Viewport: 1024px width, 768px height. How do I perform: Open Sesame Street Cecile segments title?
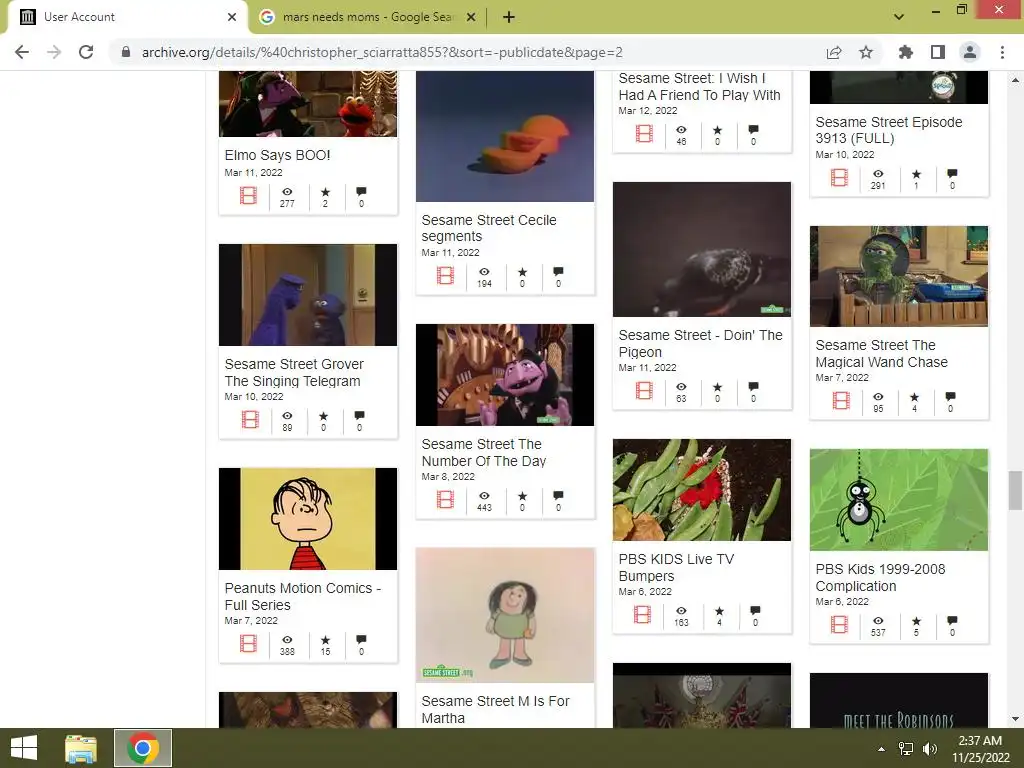click(488, 228)
